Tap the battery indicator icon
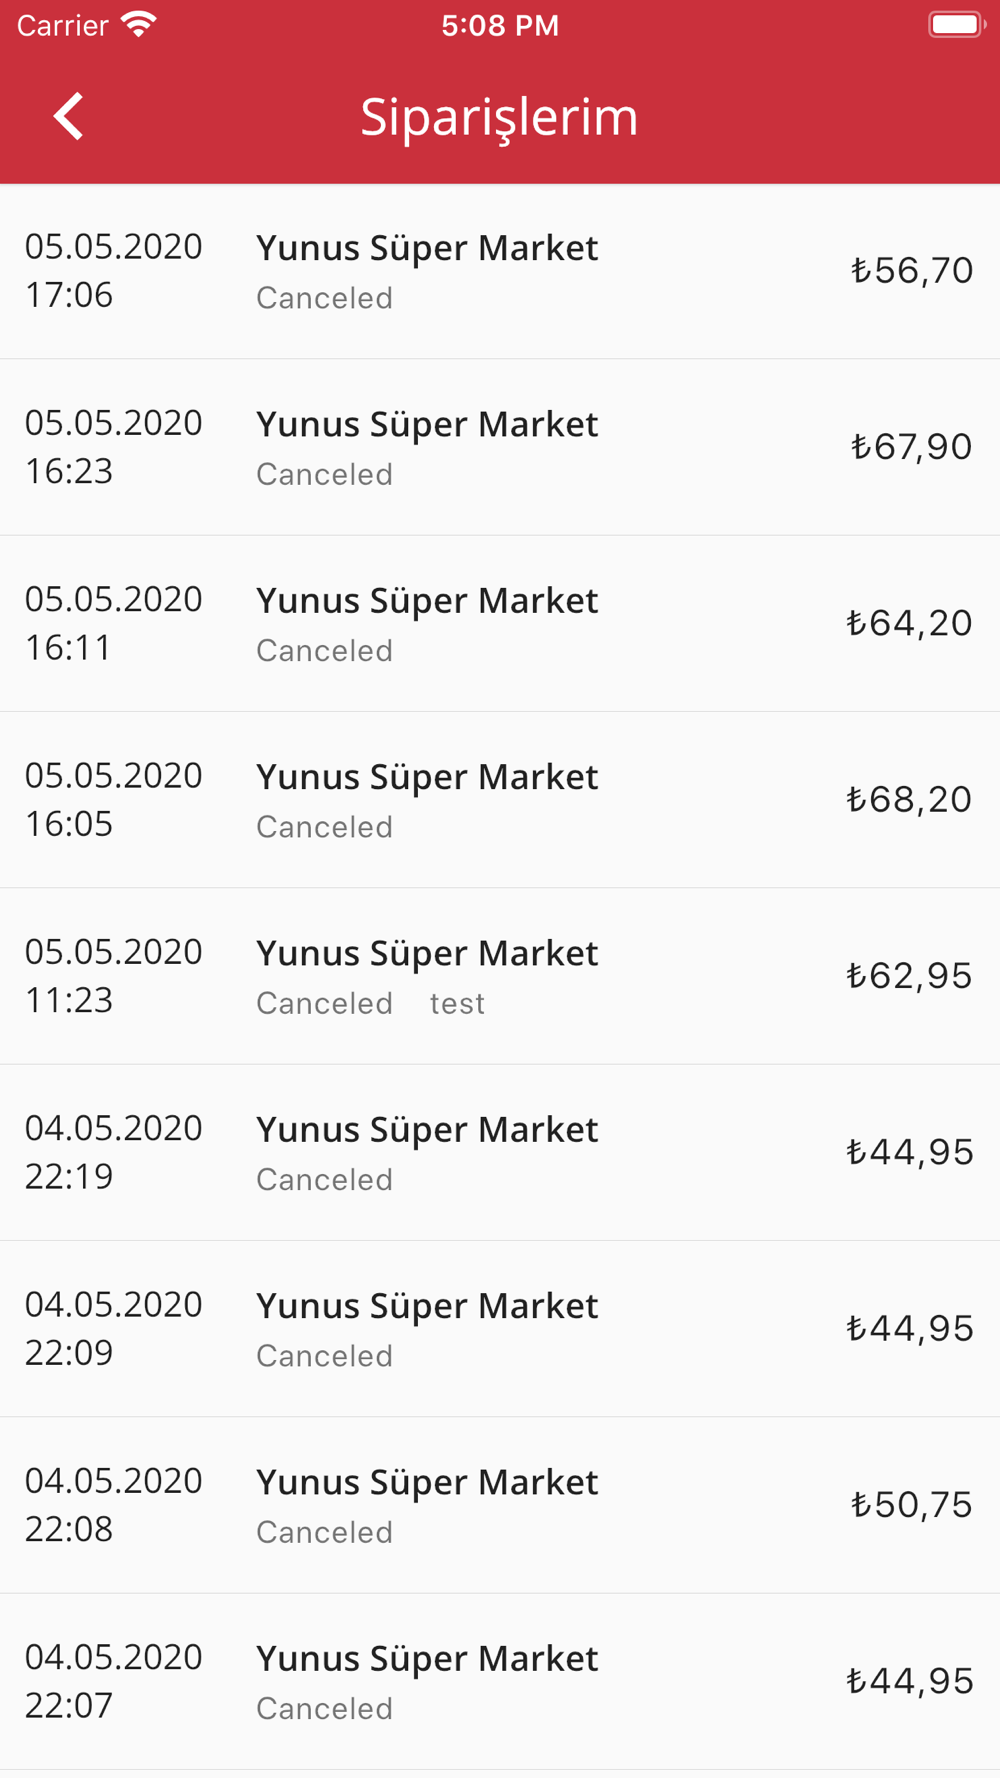Image resolution: width=1000 pixels, height=1778 pixels. pyautogui.click(x=956, y=25)
